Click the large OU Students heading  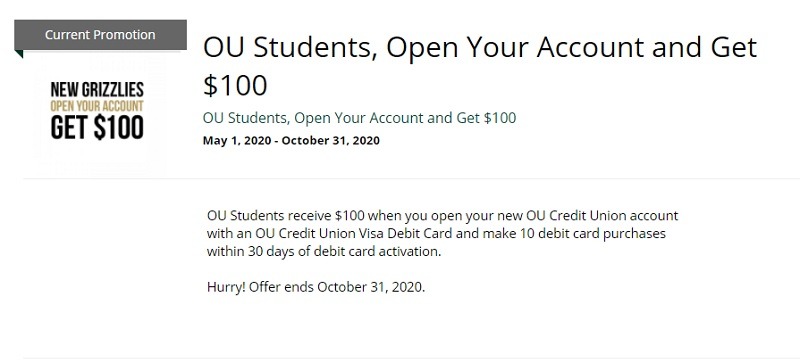tap(480, 66)
